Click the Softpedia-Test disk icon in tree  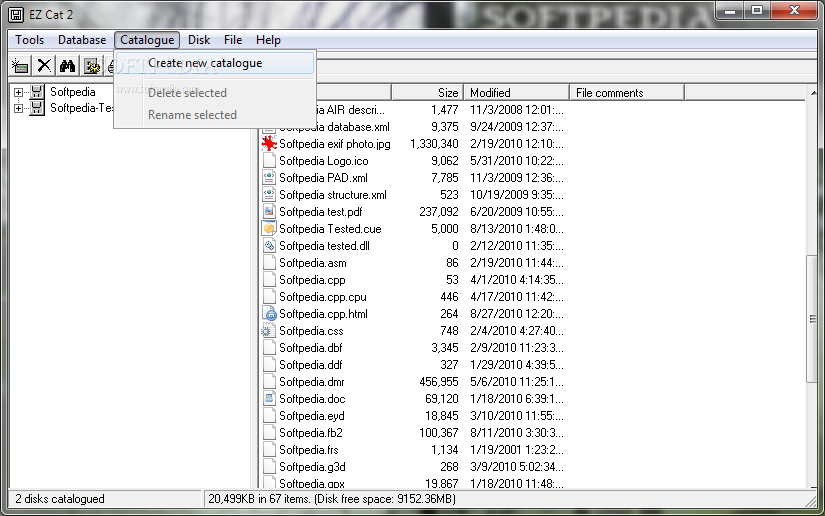(x=37, y=108)
